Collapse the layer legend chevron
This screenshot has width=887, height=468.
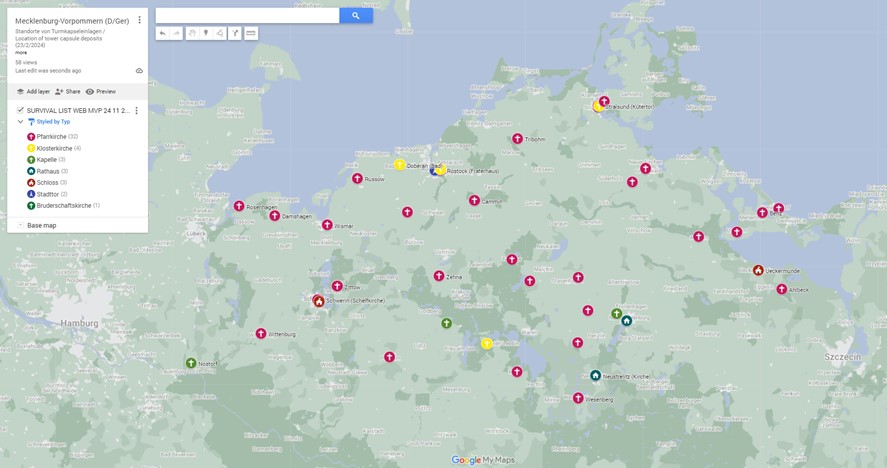pos(20,121)
